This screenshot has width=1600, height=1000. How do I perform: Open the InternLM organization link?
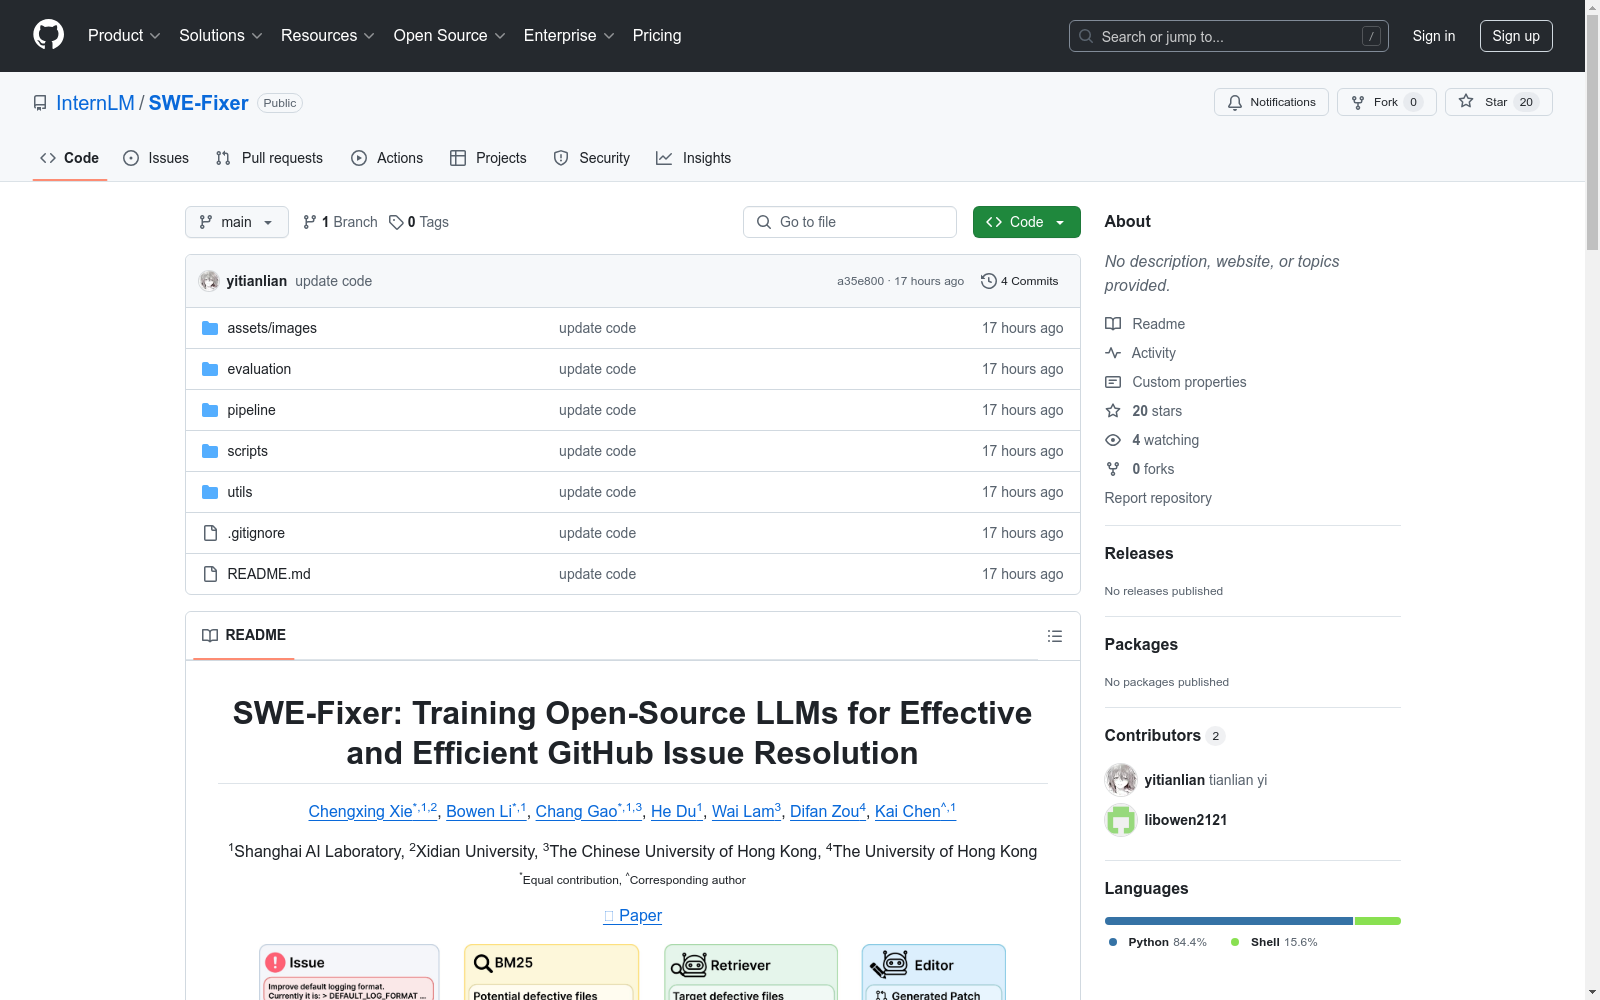coord(95,103)
